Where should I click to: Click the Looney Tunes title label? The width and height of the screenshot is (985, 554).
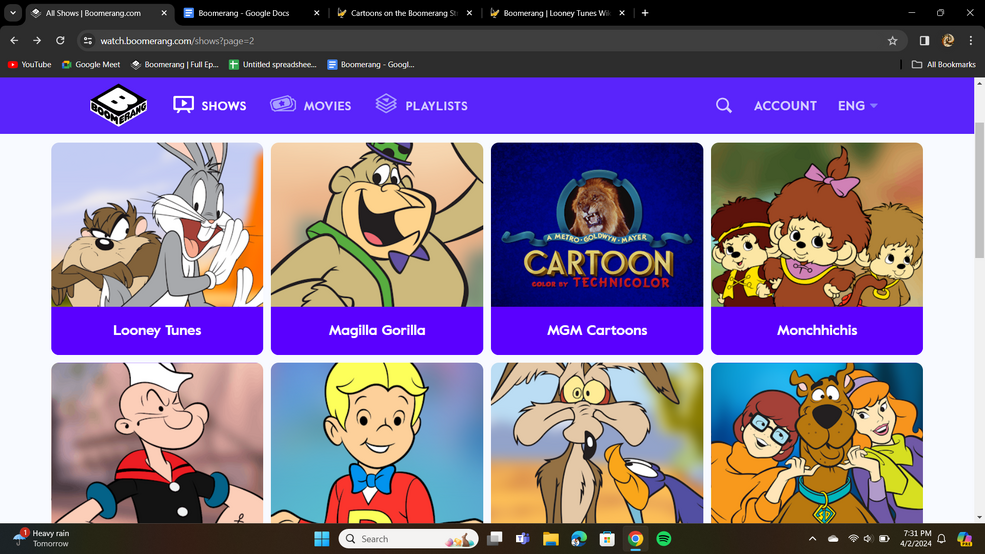157,330
